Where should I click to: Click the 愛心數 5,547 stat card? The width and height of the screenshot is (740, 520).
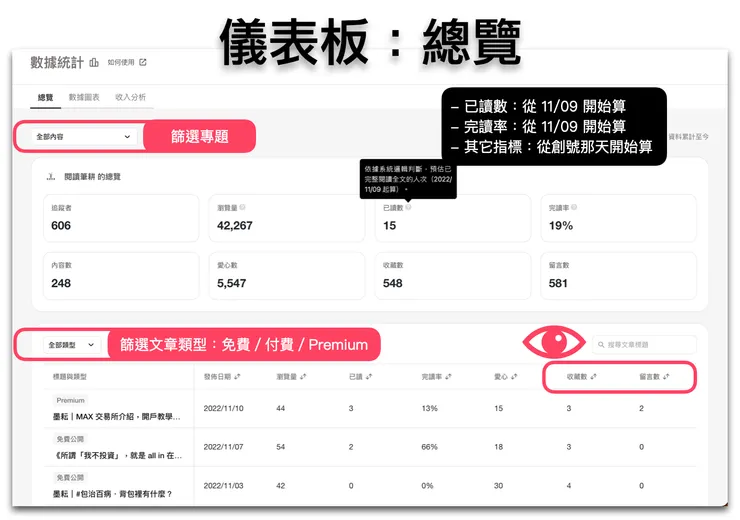click(287, 276)
